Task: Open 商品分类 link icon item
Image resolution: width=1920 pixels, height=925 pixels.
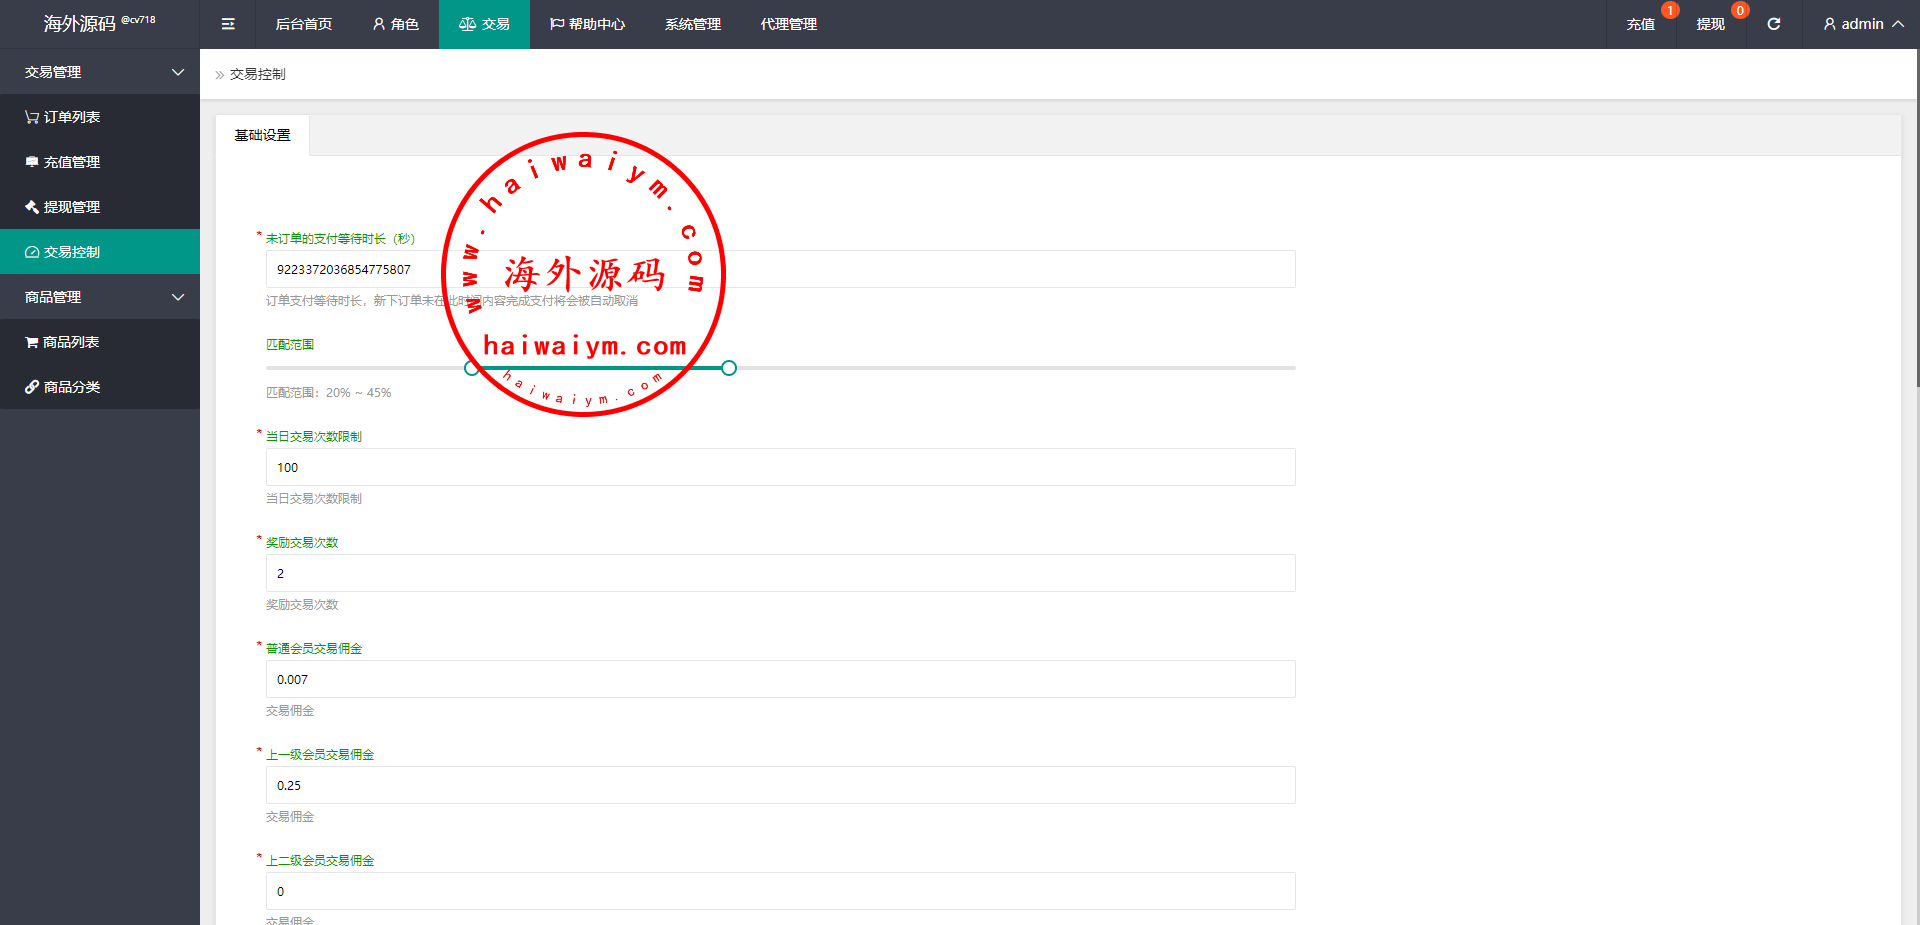Action: [x=32, y=387]
